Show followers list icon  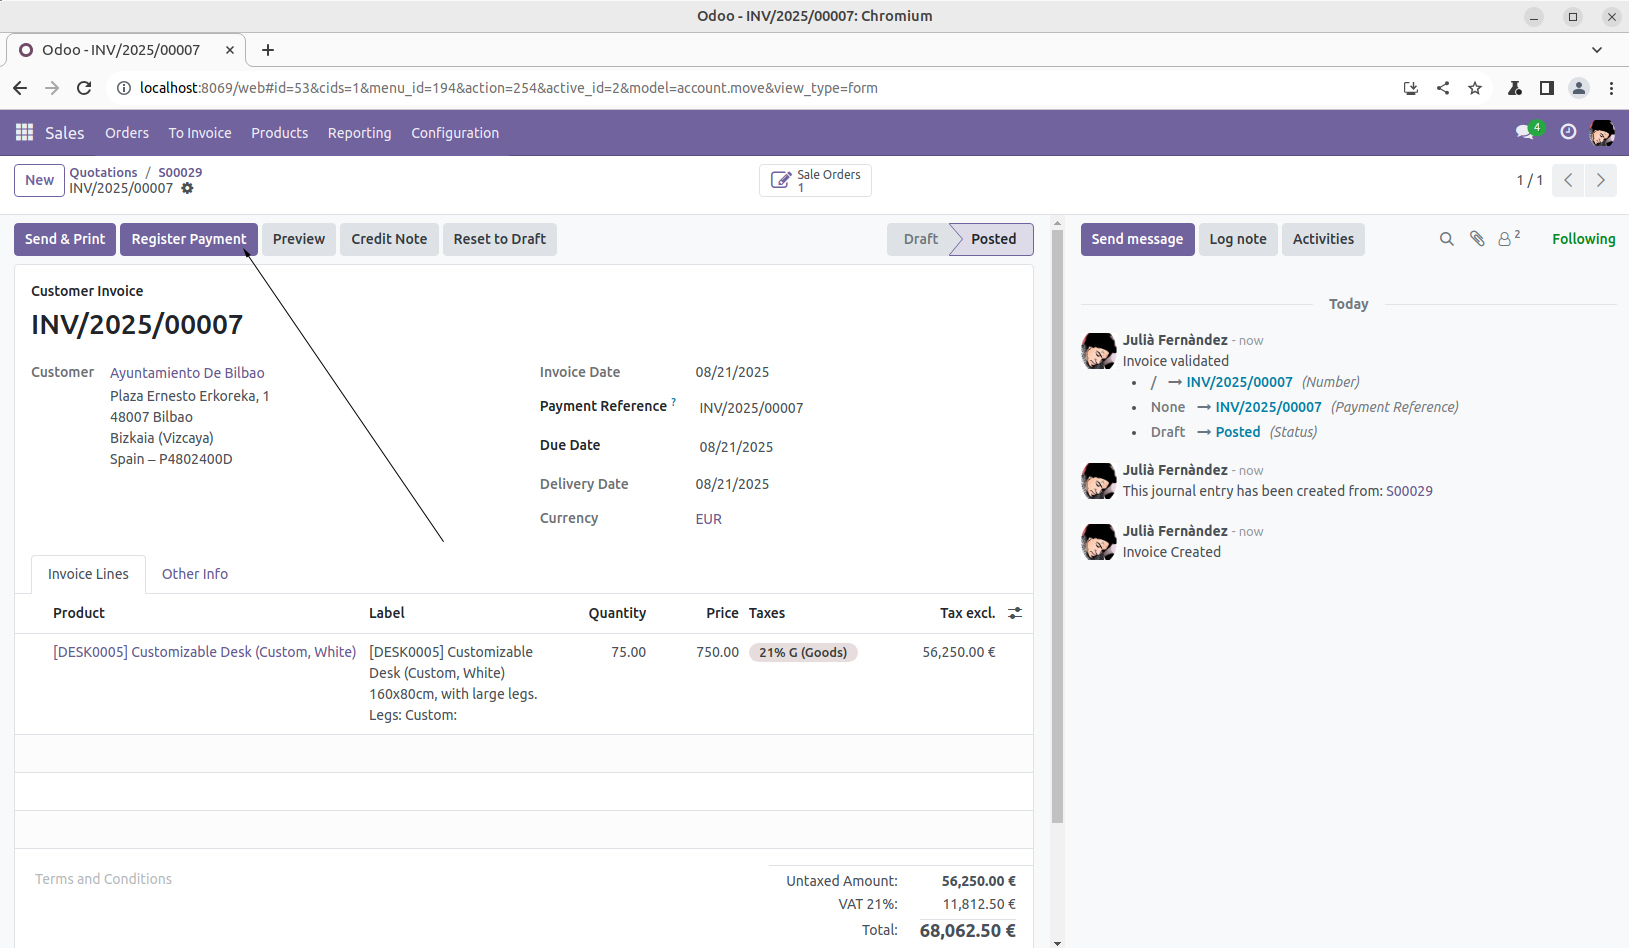(x=1507, y=239)
